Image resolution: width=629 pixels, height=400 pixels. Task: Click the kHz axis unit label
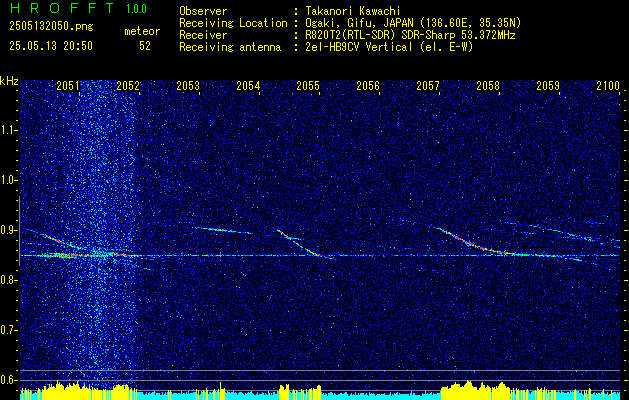(9, 82)
